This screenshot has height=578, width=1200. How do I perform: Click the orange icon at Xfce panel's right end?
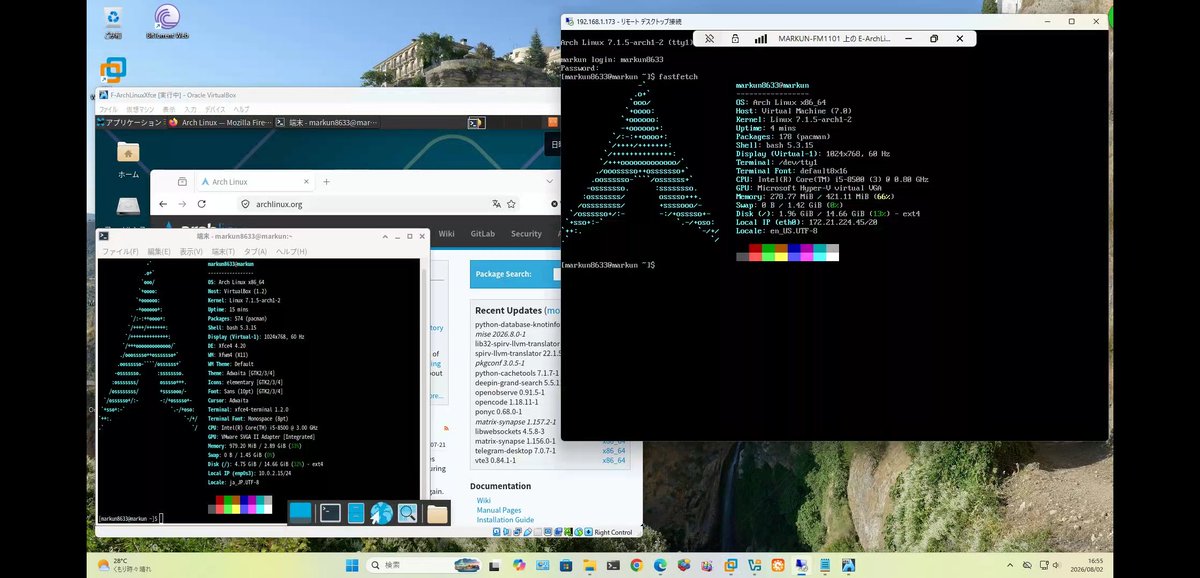point(552,122)
